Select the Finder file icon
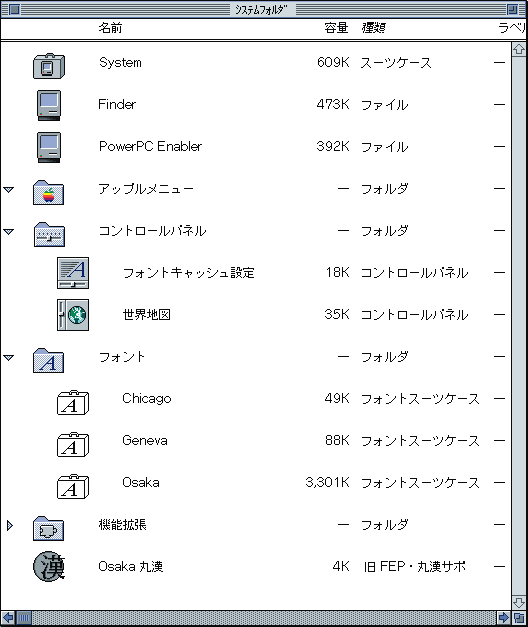528x627 pixels. tap(49, 105)
